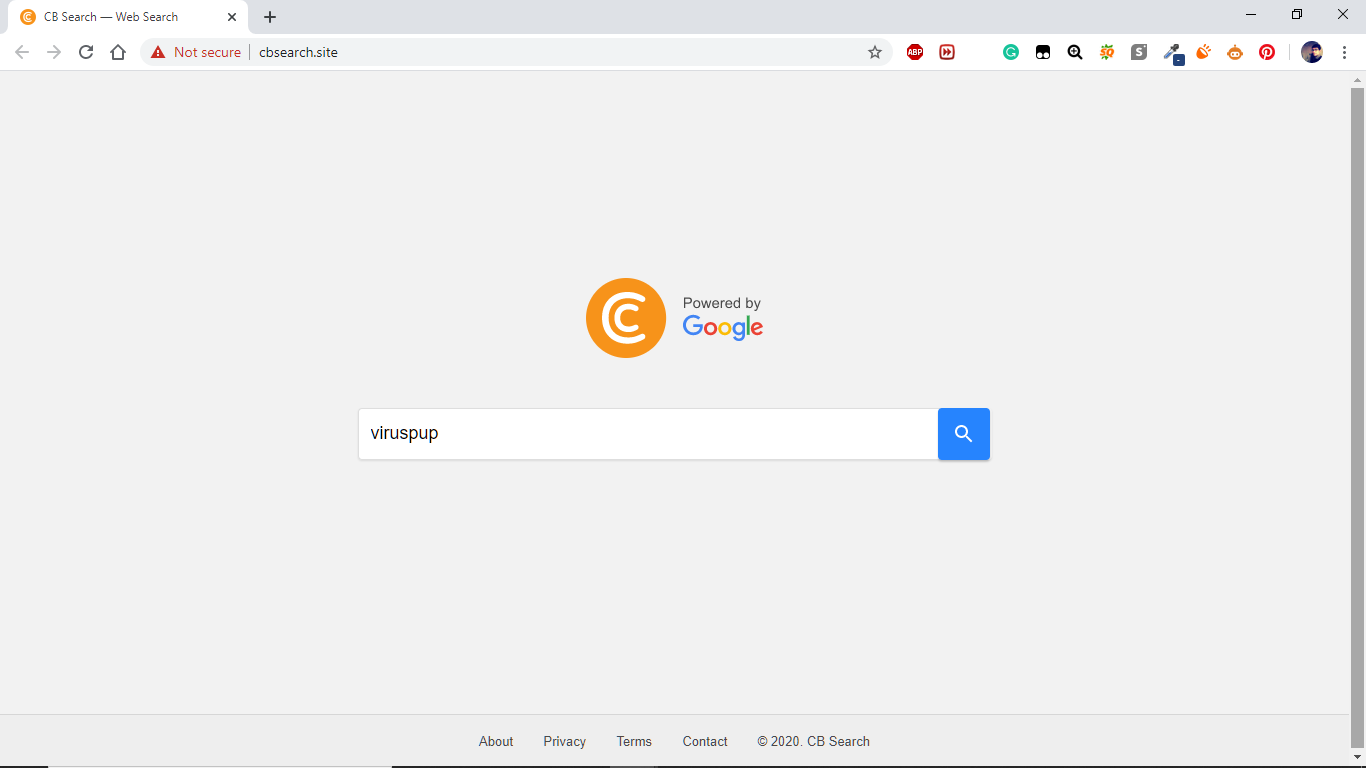Open the Adblock Plus extension

pyautogui.click(x=915, y=52)
